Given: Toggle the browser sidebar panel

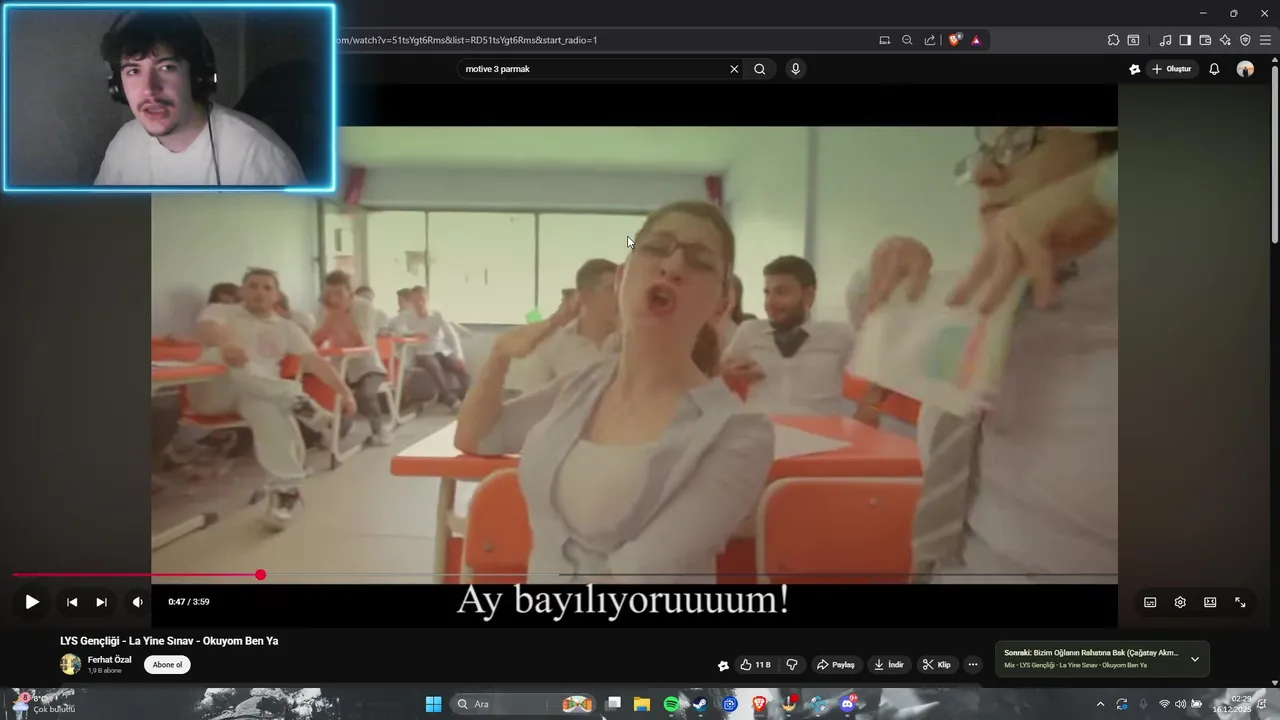Looking at the screenshot, I should click(x=1185, y=40).
